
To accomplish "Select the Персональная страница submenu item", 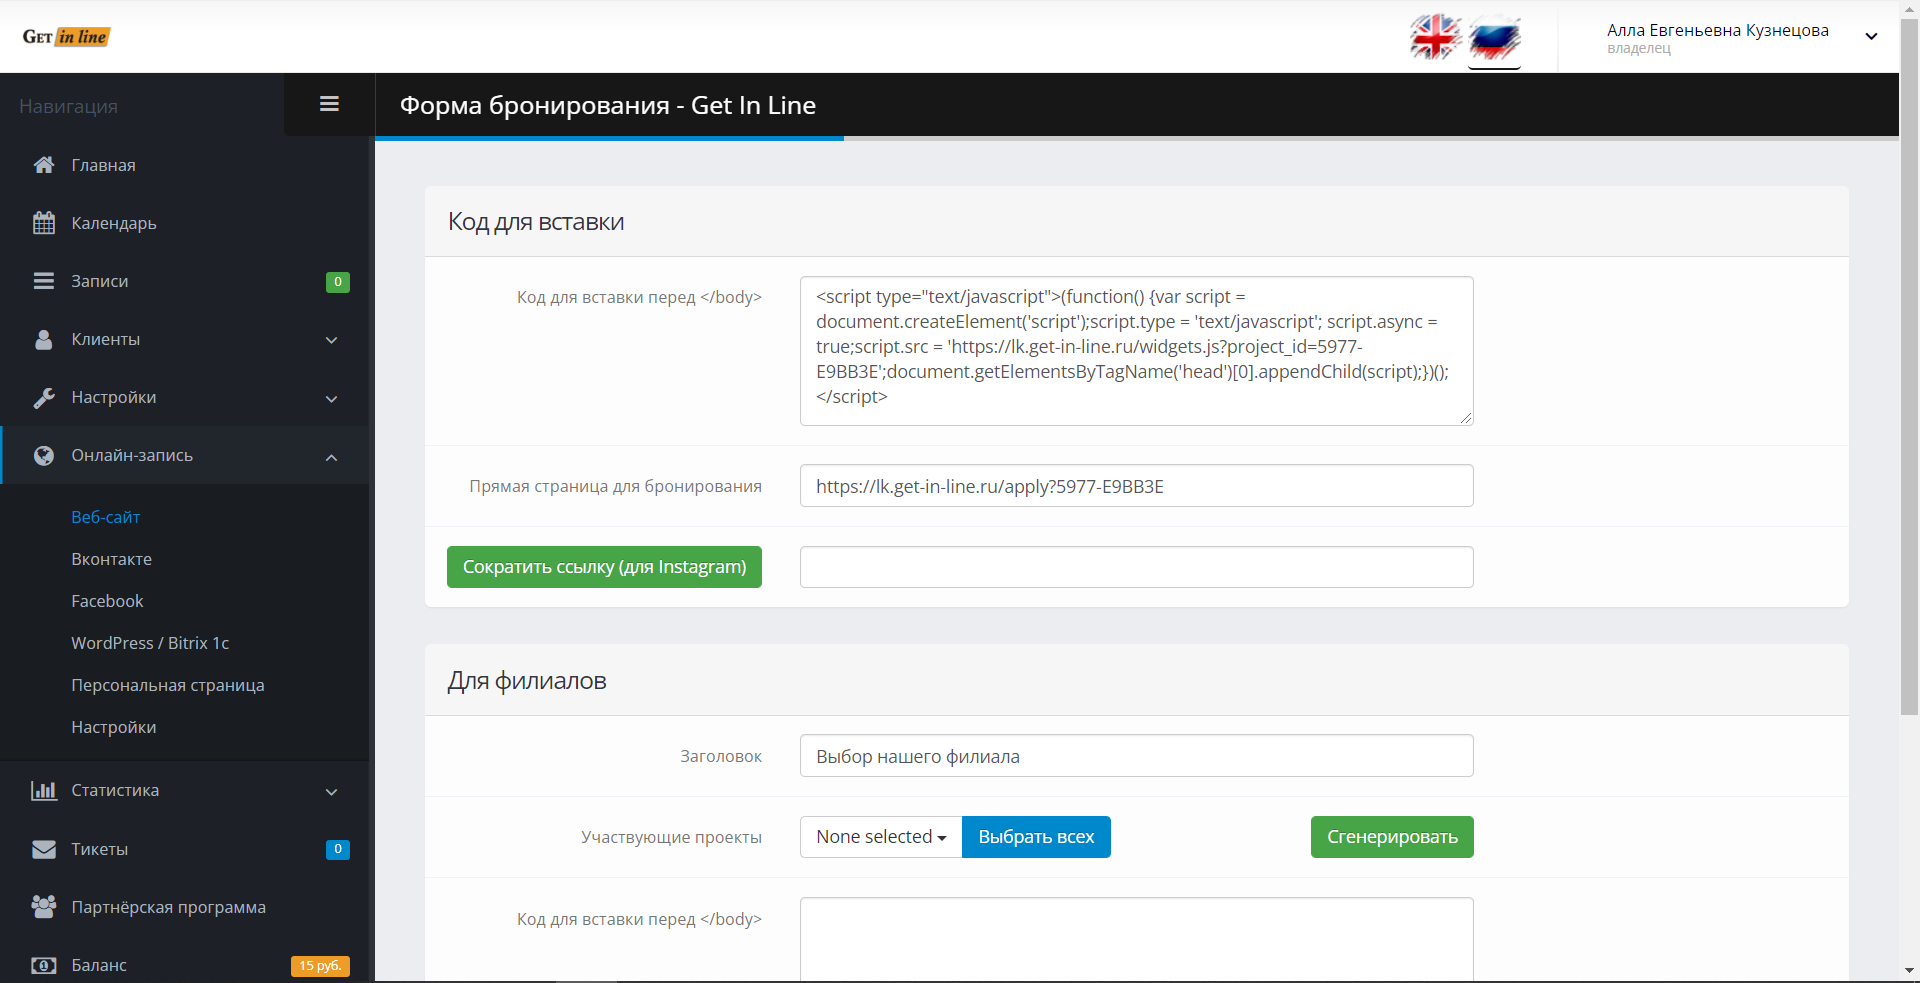I will coord(168,685).
